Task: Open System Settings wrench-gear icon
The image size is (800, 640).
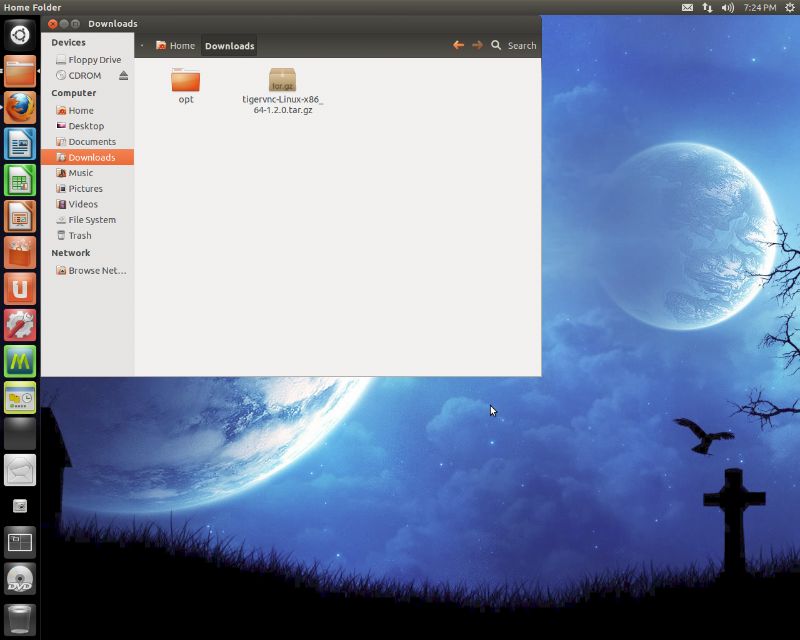Action: click(20, 325)
